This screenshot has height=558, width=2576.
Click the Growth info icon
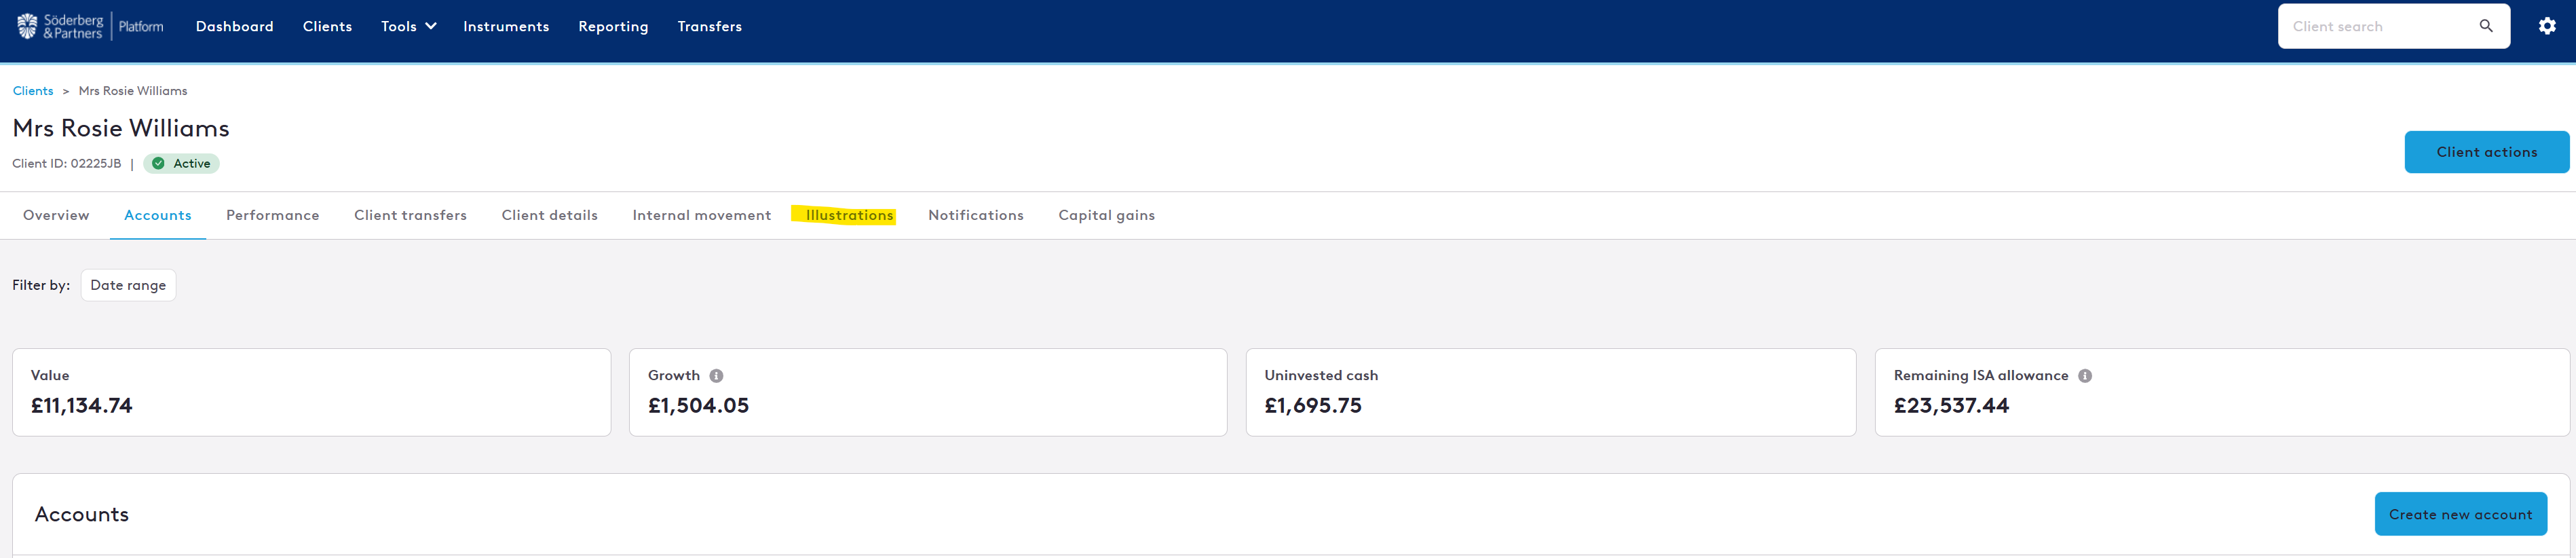(716, 376)
